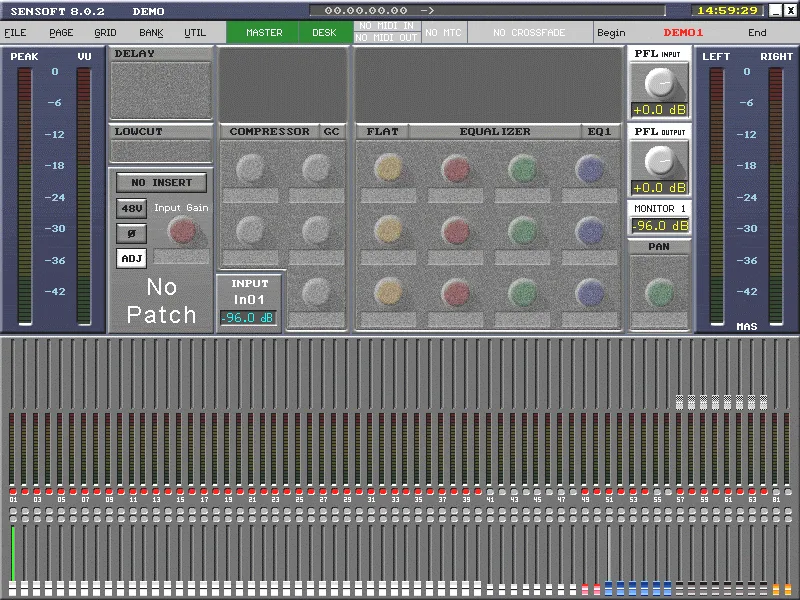
Task: Click the blue channel 51 fader handle
Action: click(x=609, y=588)
